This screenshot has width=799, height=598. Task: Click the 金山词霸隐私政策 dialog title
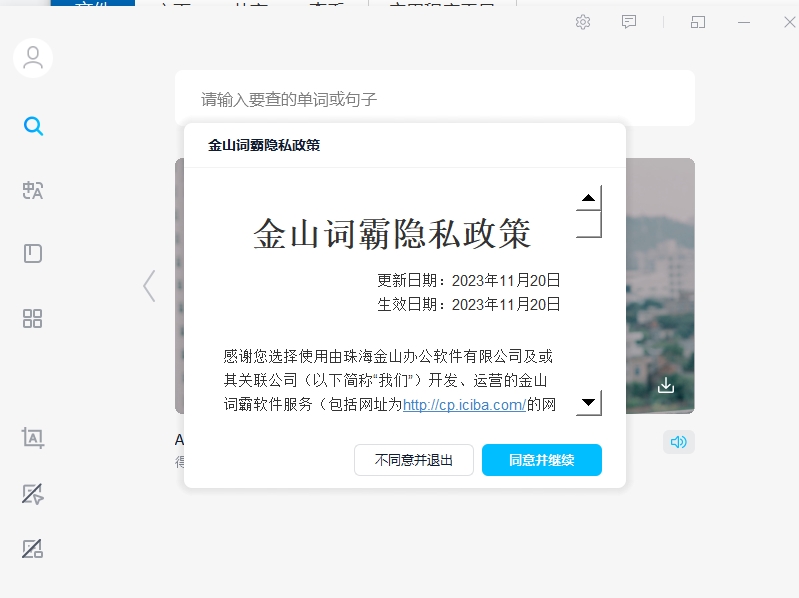264,145
